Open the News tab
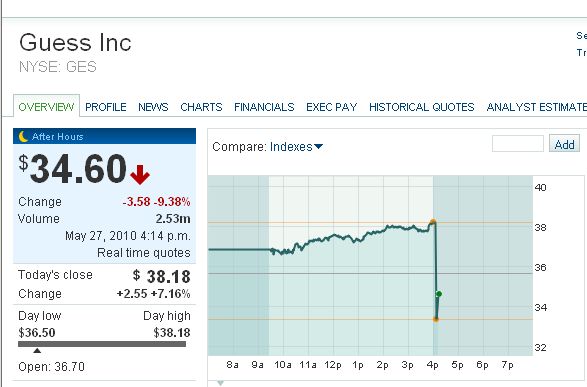Screen dimensions: 587x387 (x=153, y=107)
